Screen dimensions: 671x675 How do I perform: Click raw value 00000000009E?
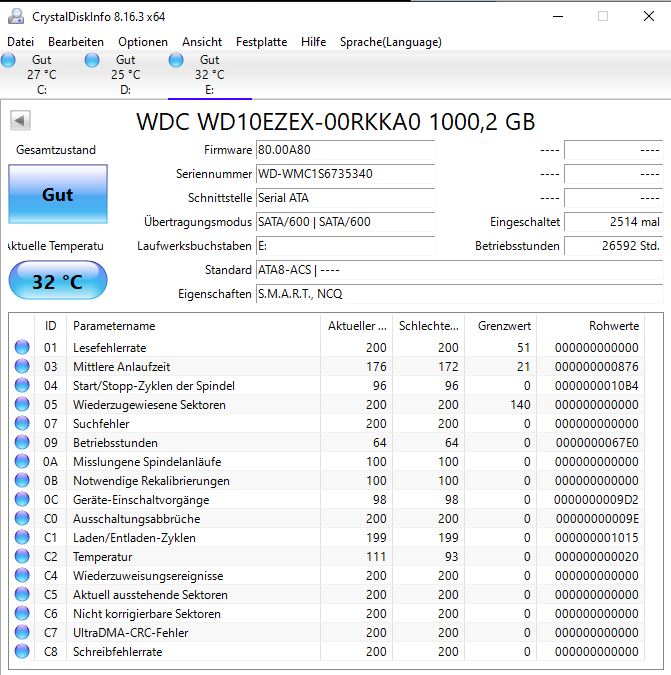tap(597, 519)
